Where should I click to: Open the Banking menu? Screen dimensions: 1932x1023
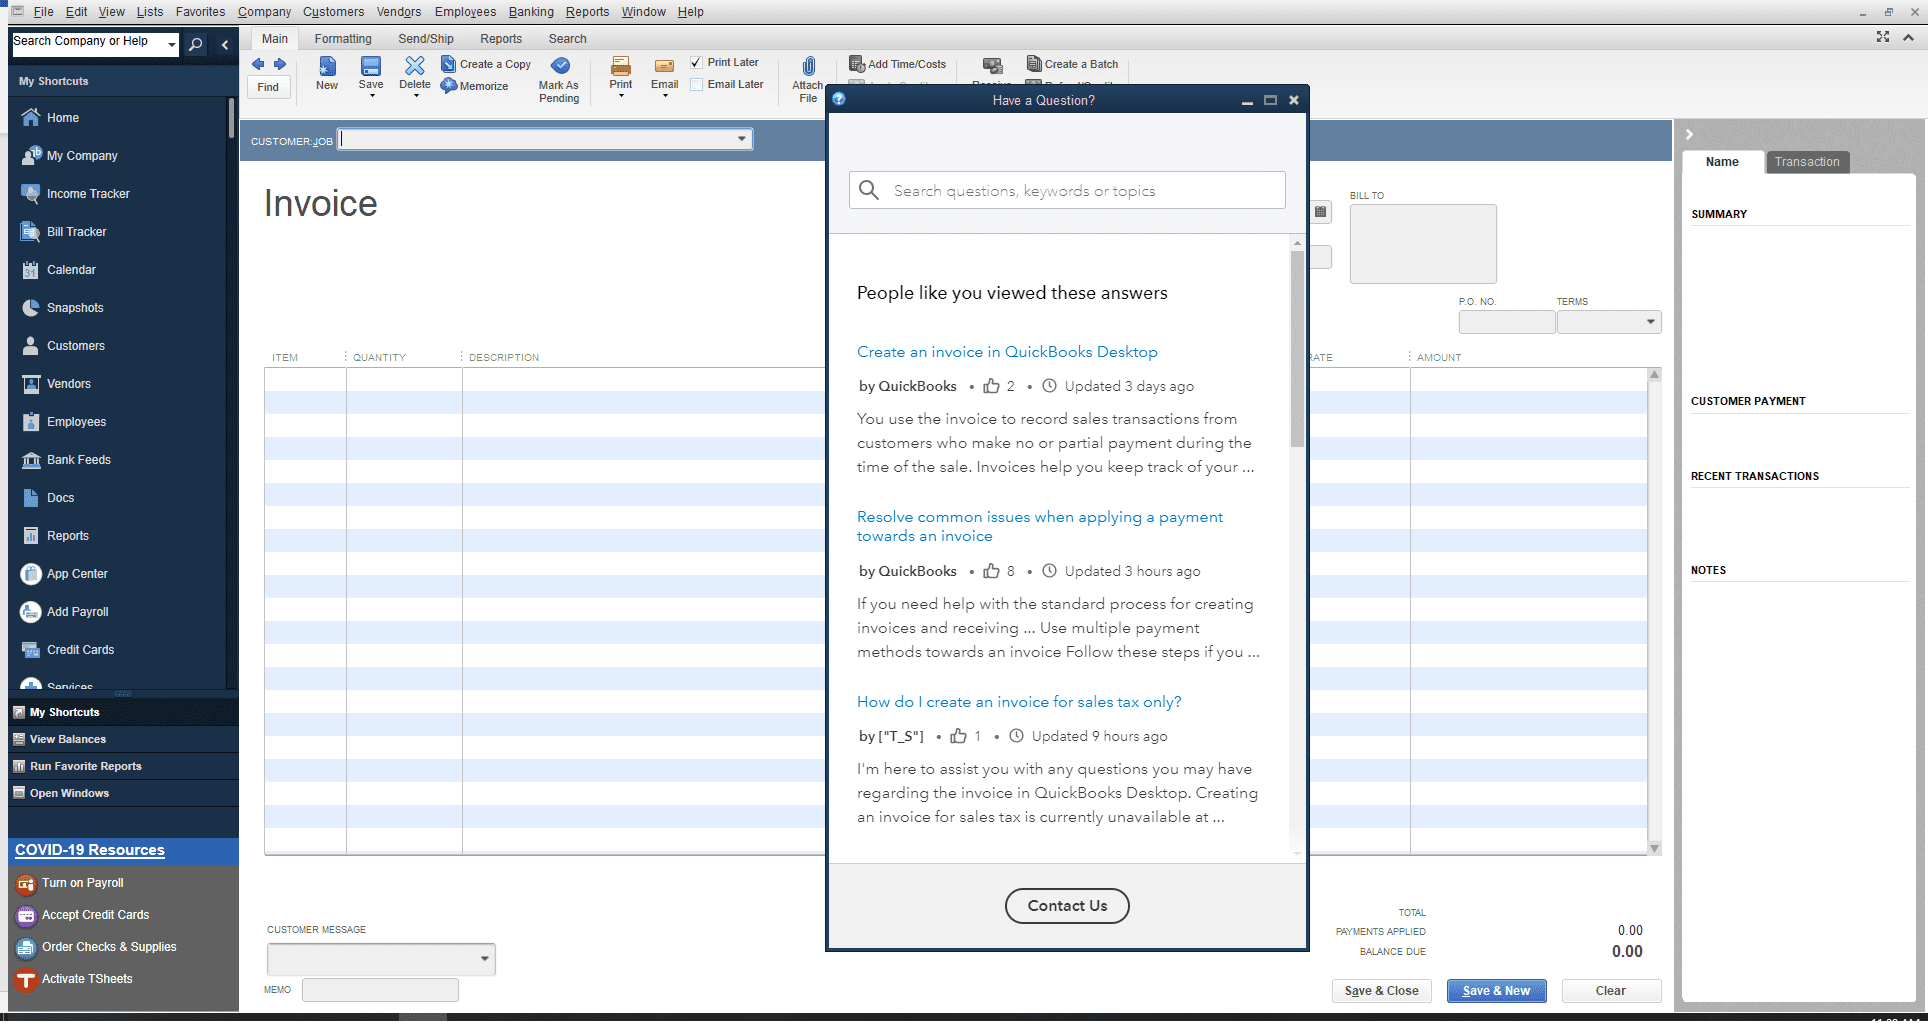(x=531, y=11)
